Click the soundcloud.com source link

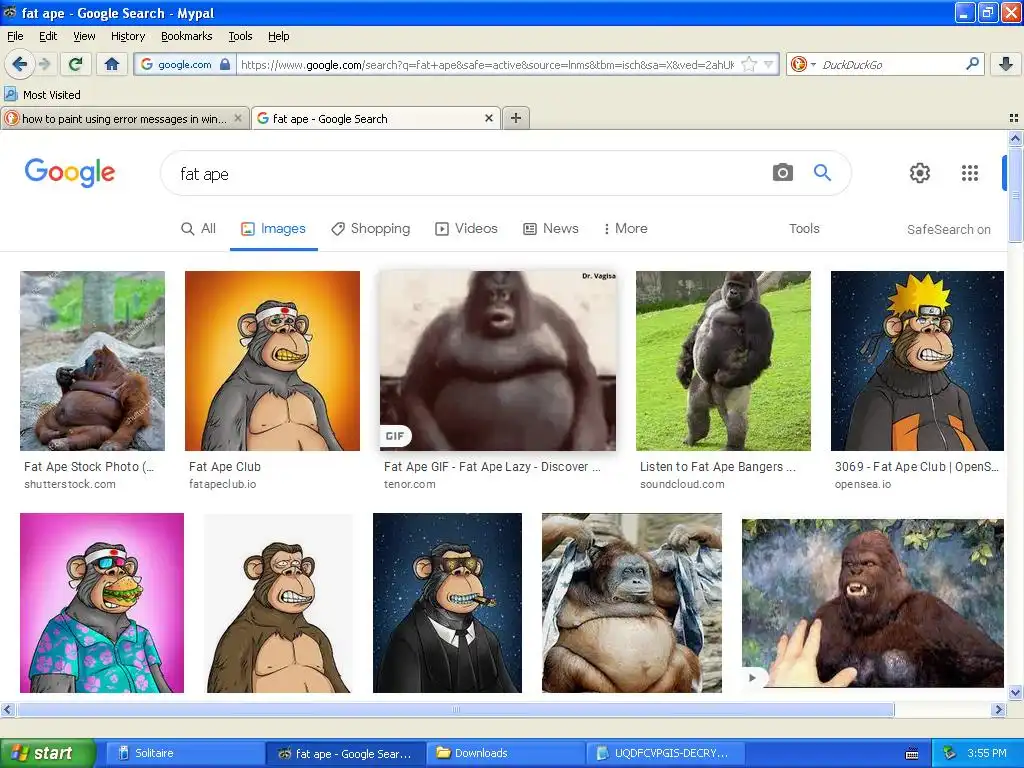(682, 484)
